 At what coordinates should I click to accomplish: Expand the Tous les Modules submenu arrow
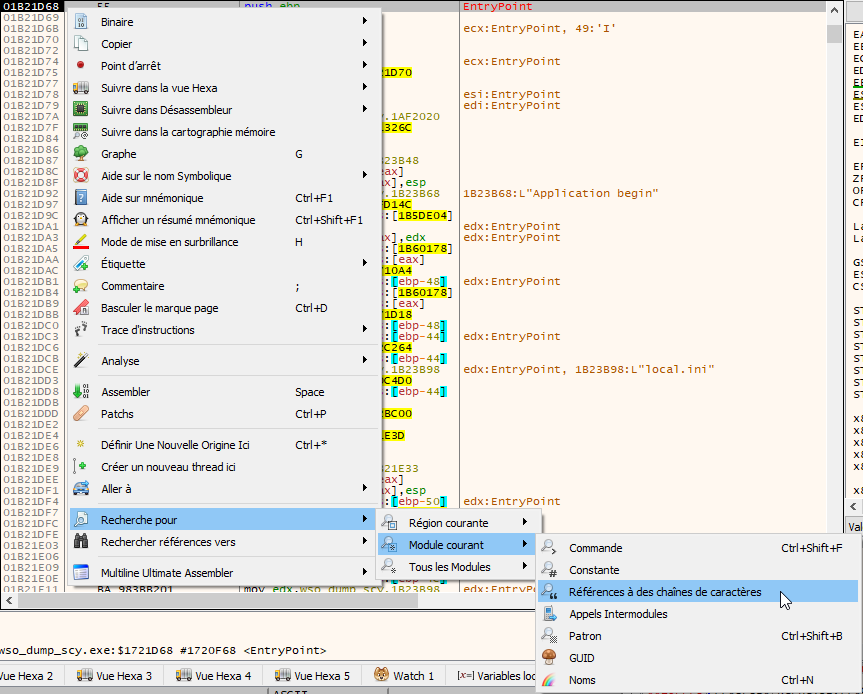click(x=524, y=567)
